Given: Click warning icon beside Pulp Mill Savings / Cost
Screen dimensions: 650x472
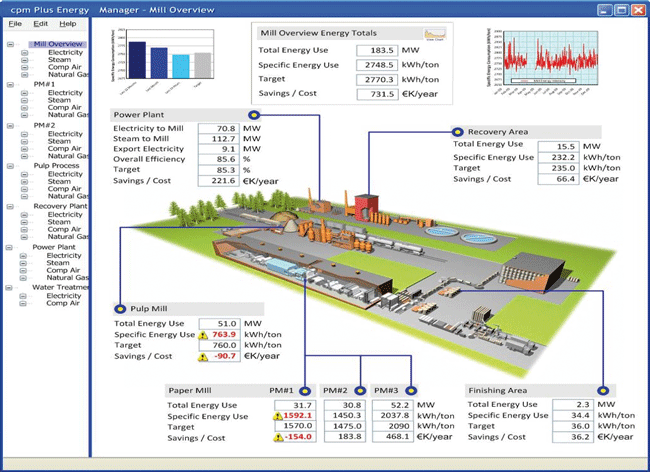Looking at the screenshot, I should coord(203,357).
